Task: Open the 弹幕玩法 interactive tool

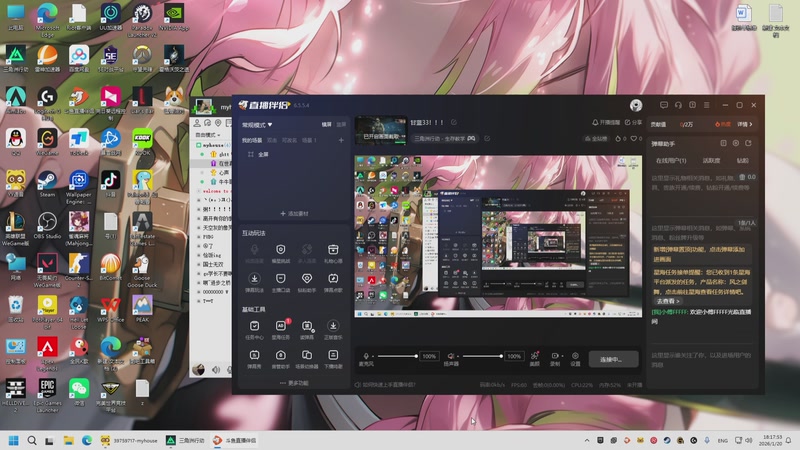Action: click(x=254, y=282)
